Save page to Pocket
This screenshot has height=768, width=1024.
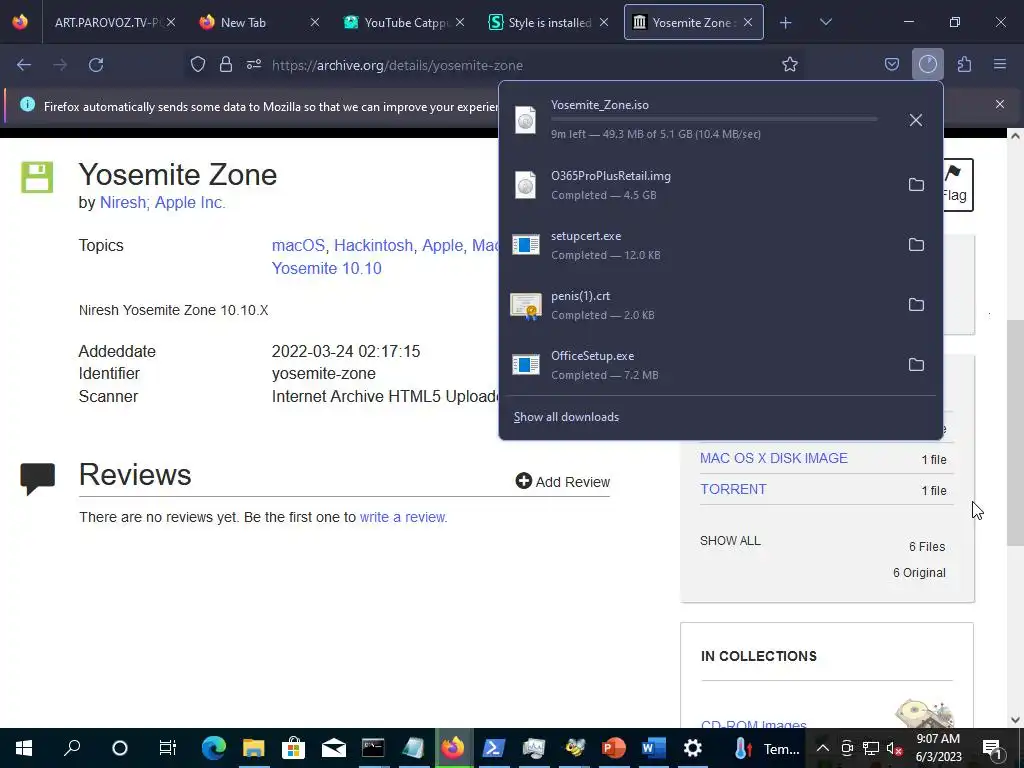coord(891,65)
